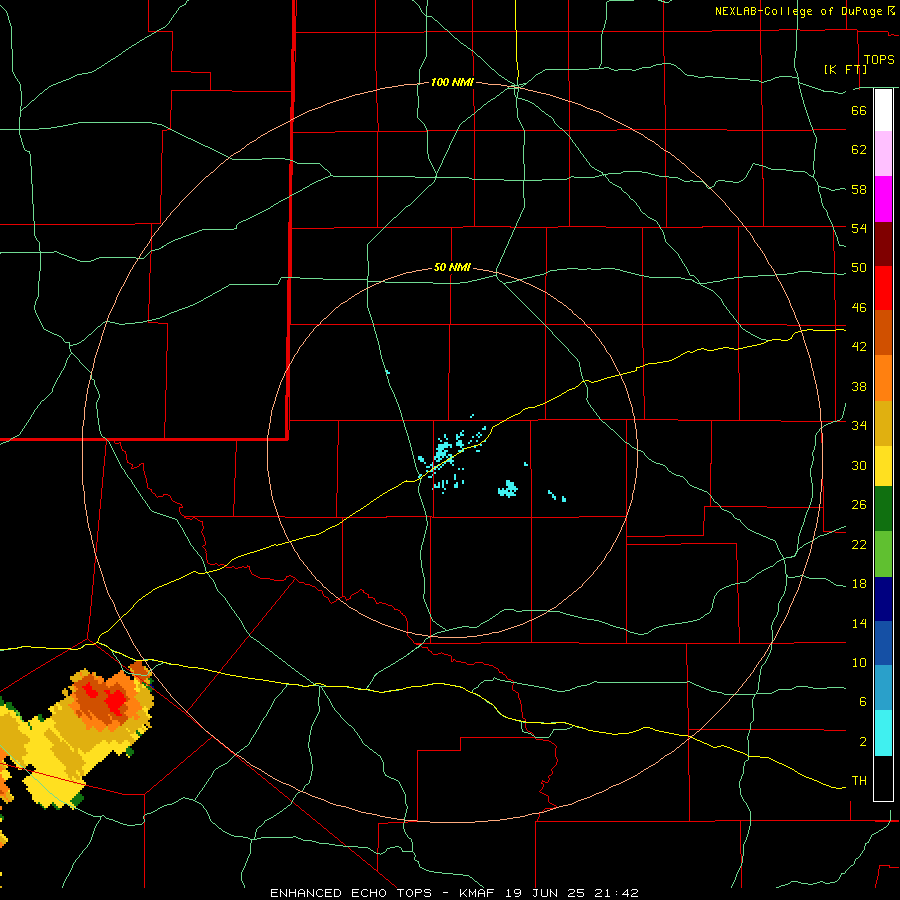Select the magenta swatch in the legend
900x900 pixels.
pyautogui.click(x=883, y=199)
